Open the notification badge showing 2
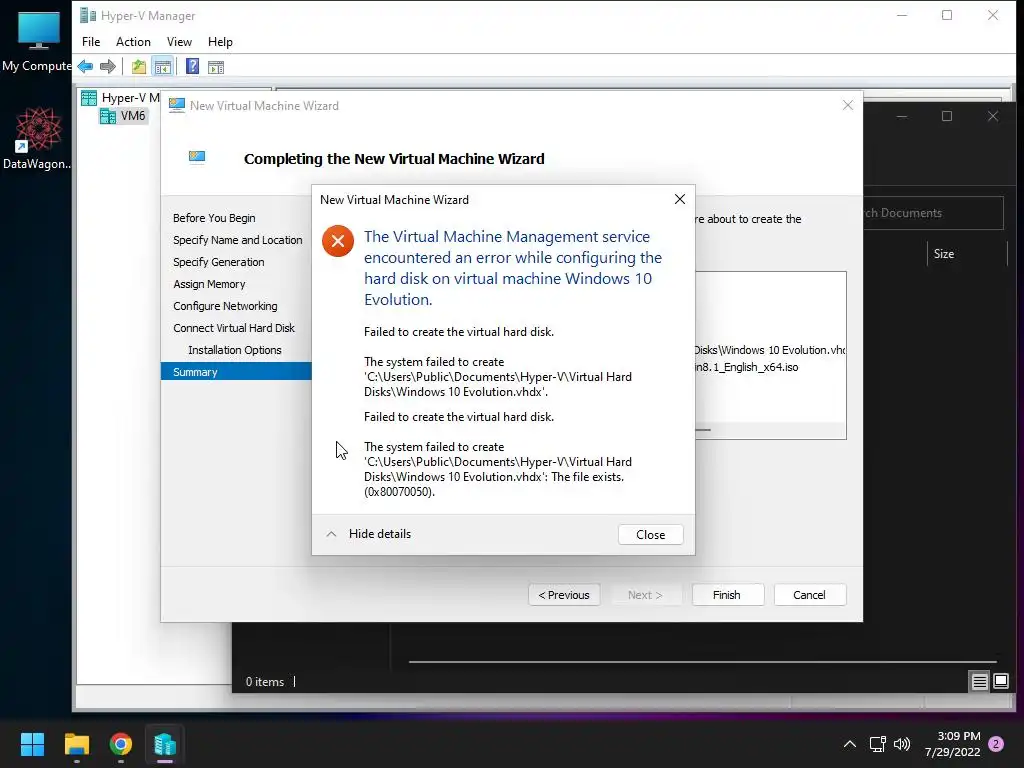This screenshot has height=768, width=1024. (x=996, y=744)
